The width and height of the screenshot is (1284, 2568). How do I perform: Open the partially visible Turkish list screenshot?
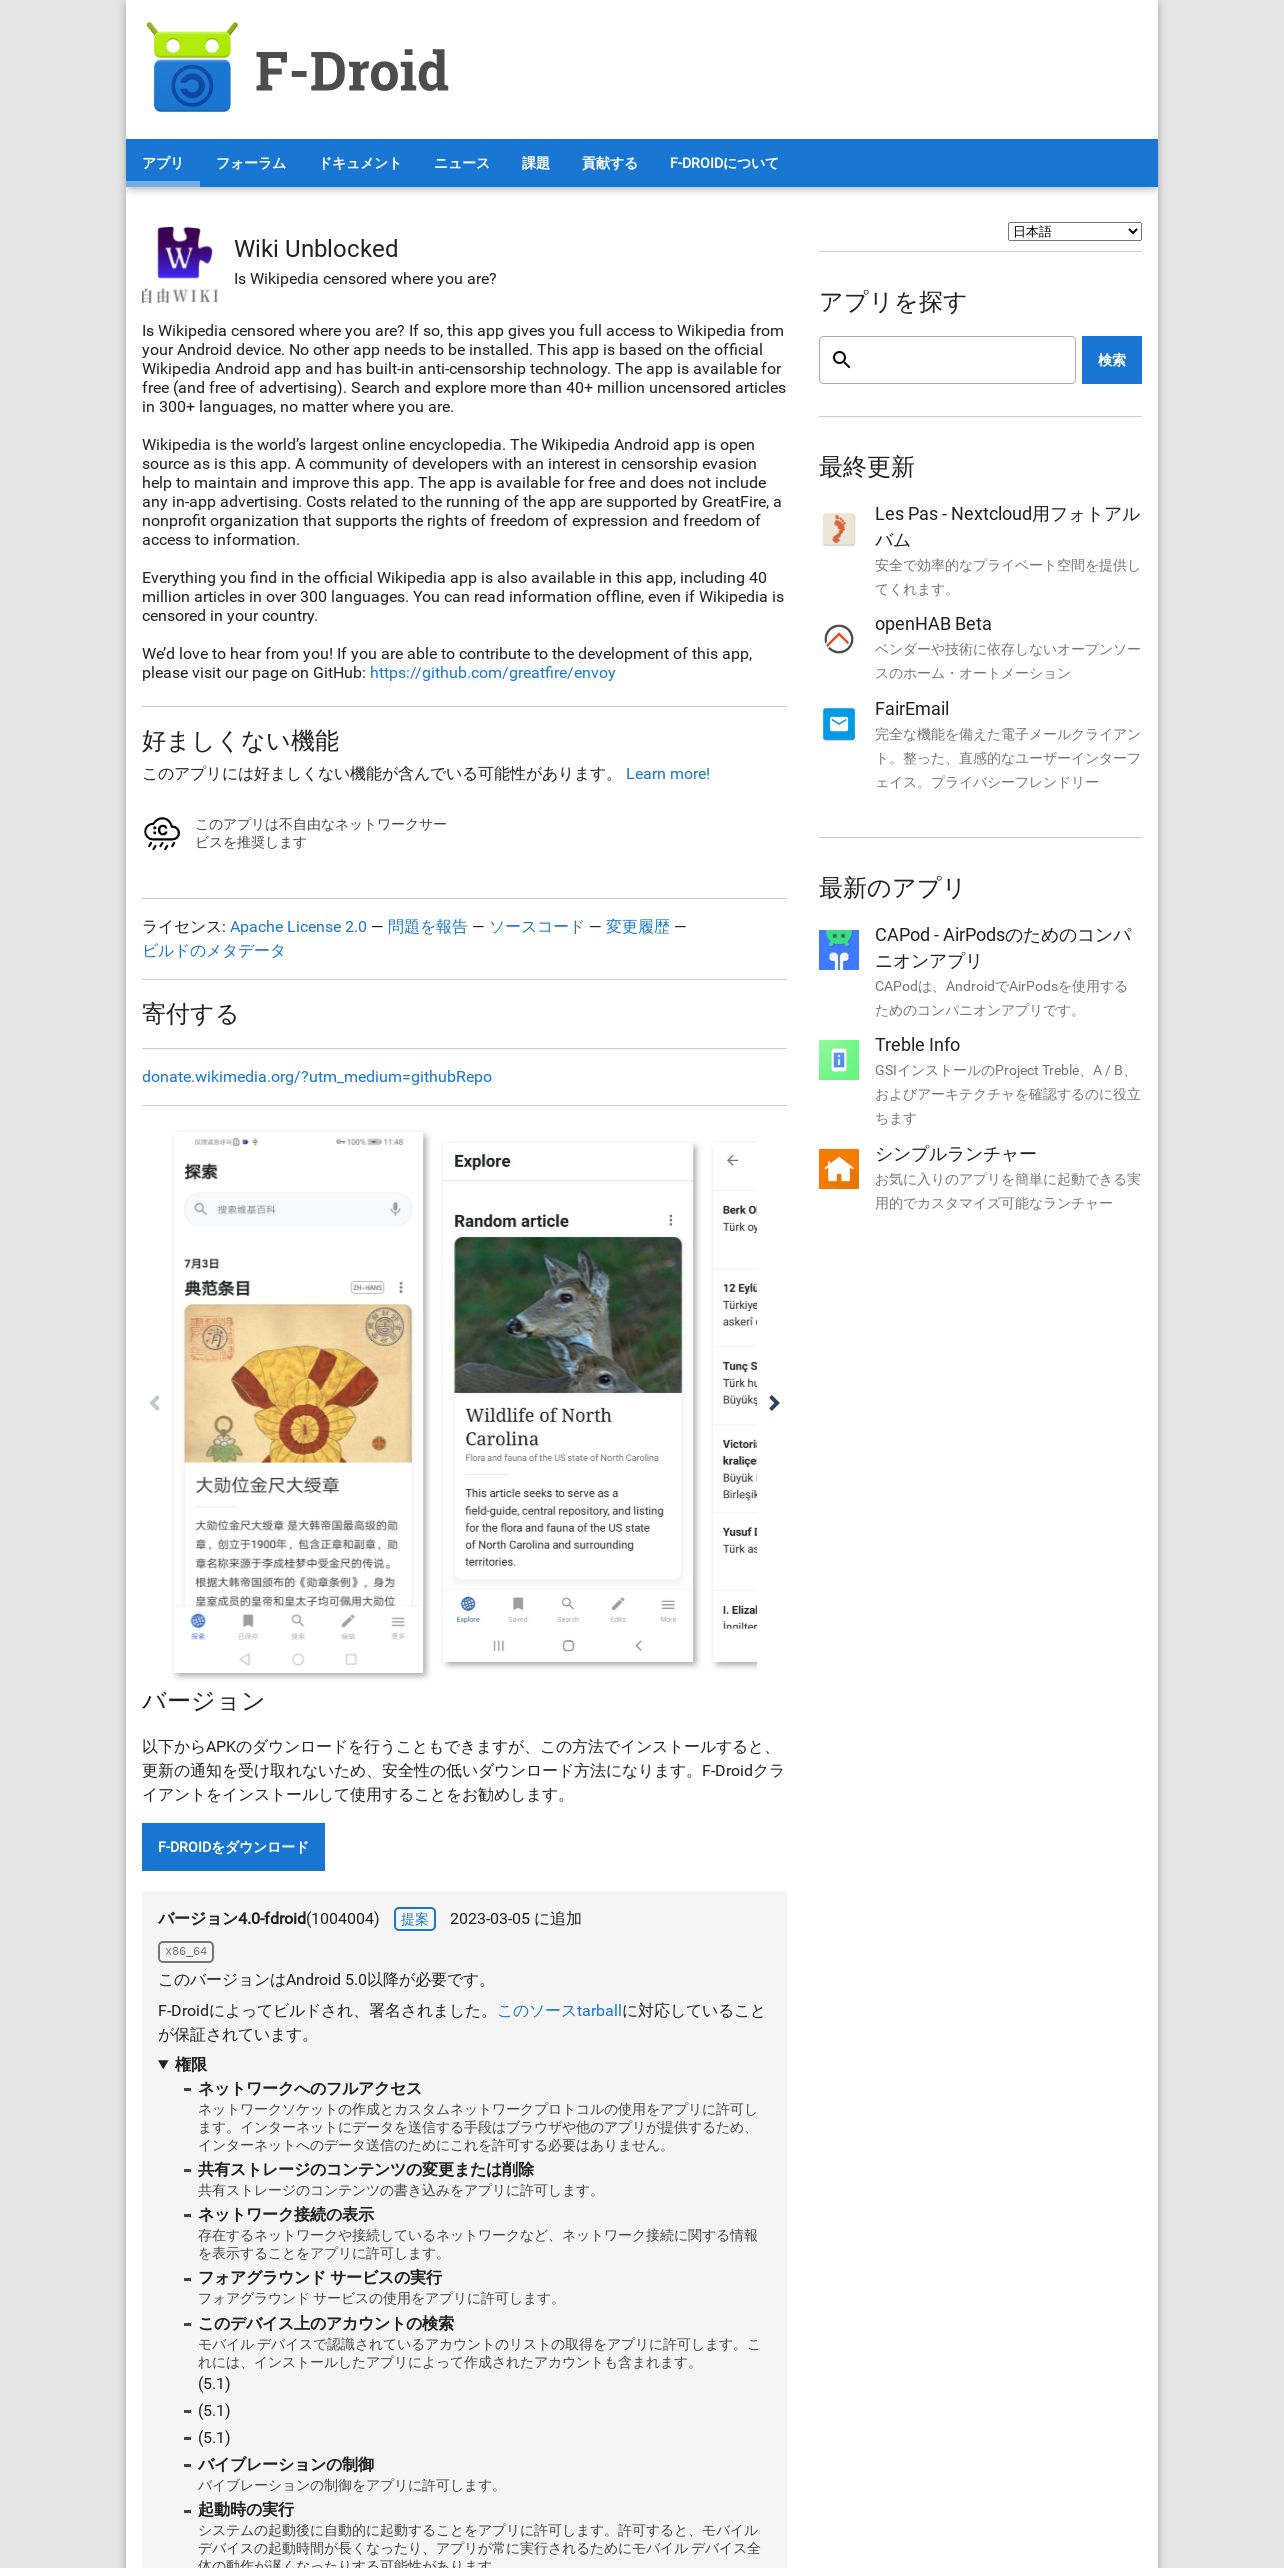735,1403
